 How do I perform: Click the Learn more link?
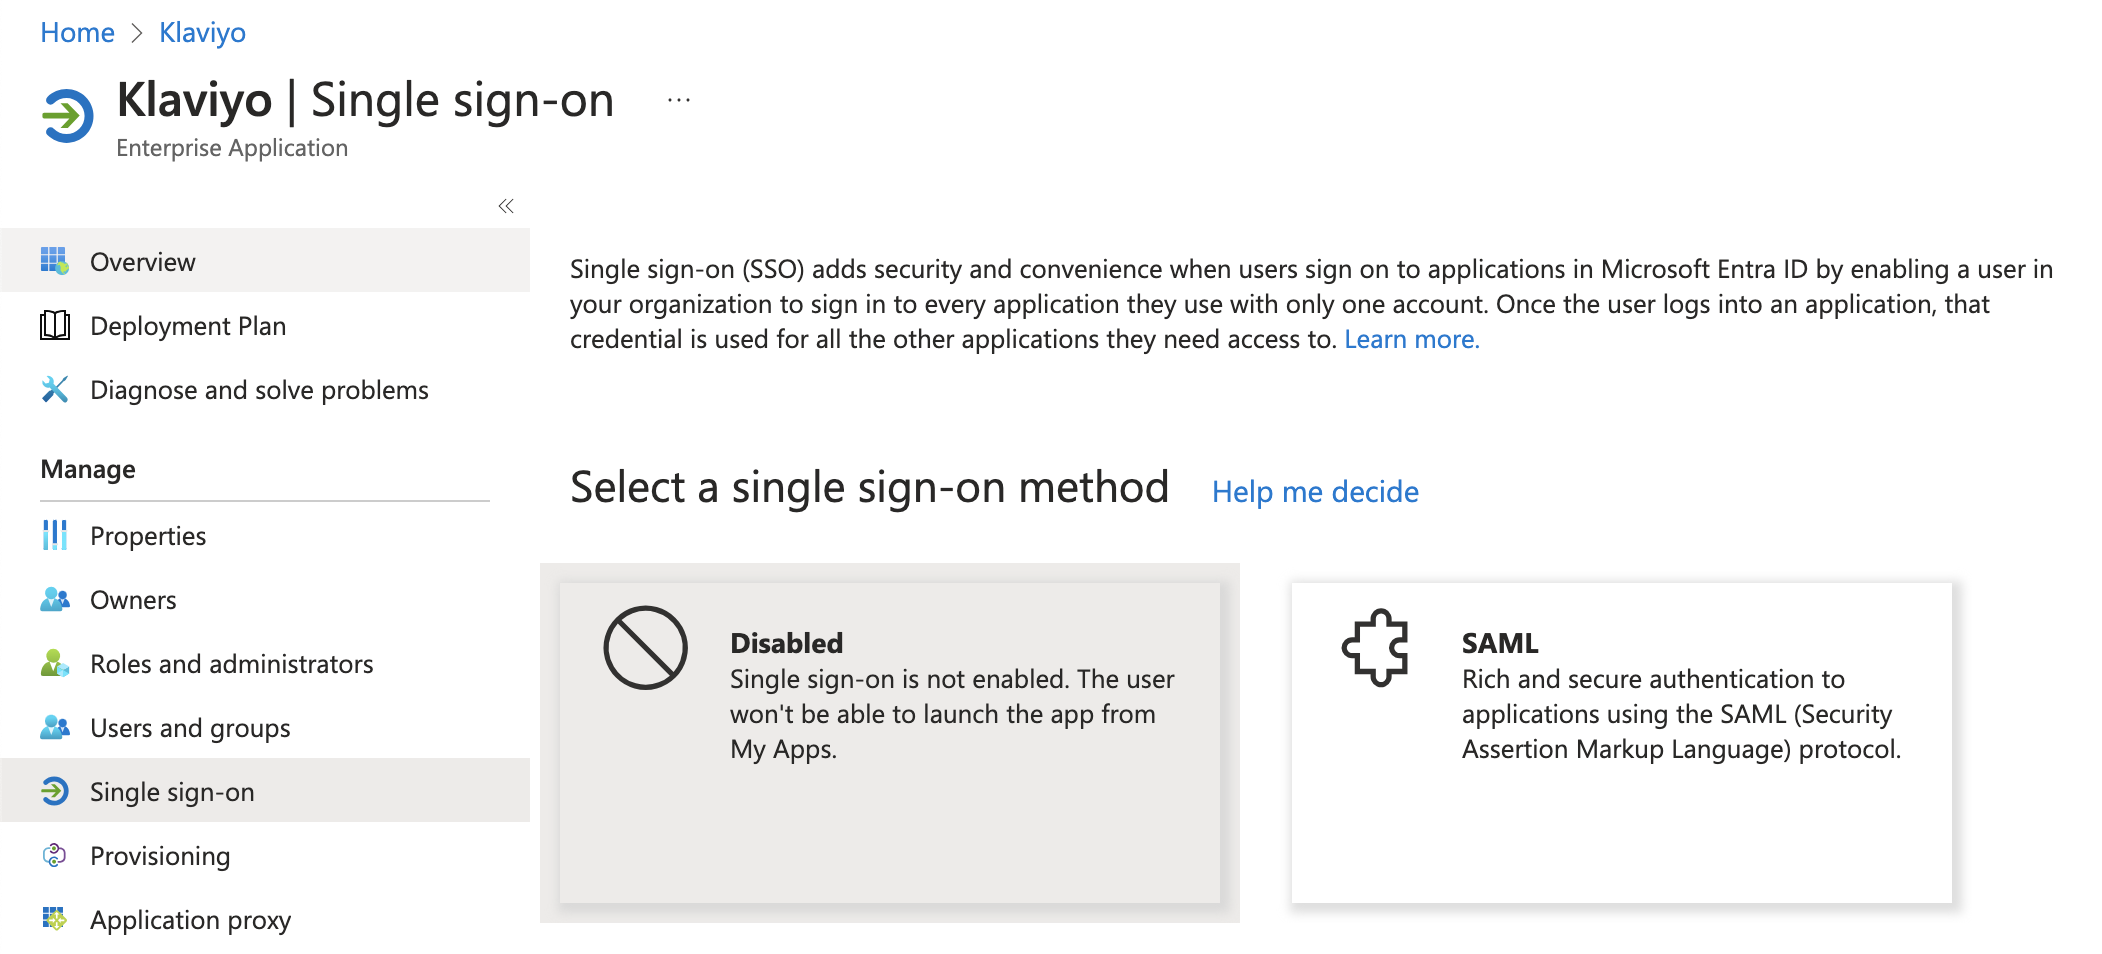point(1411,339)
